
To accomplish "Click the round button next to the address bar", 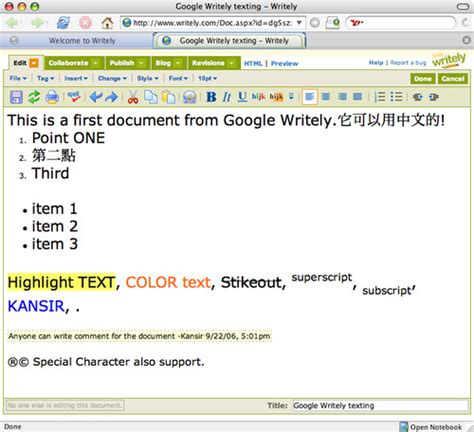I will pyautogui.click(x=315, y=23).
